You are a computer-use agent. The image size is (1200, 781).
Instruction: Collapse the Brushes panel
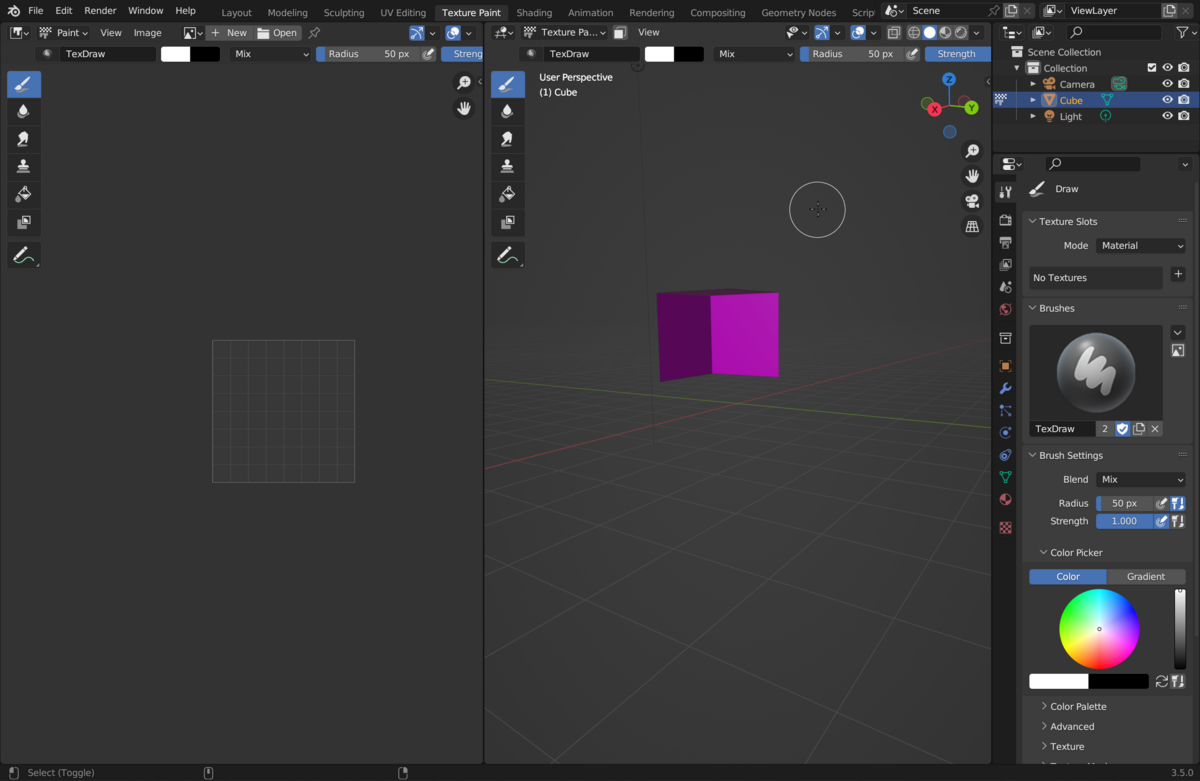pyautogui.click(x=1033, y=308)
